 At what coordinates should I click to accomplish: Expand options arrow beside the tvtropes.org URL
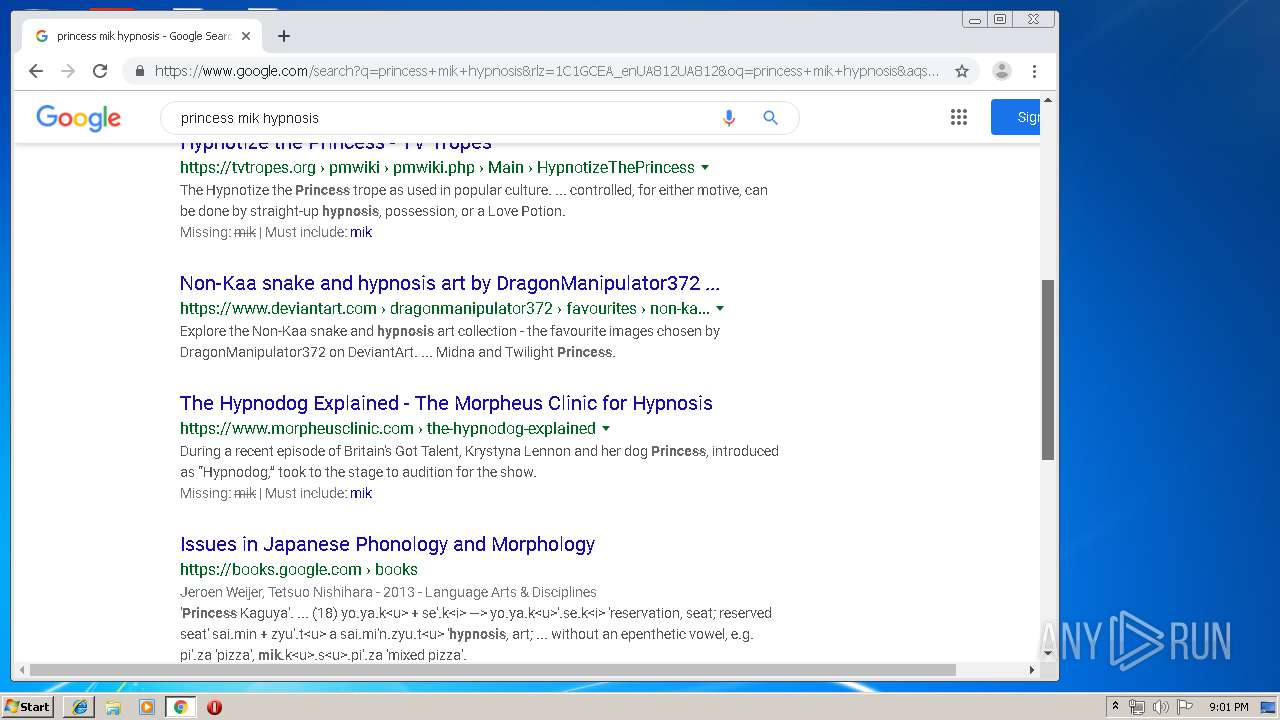[x=705, y=167]
